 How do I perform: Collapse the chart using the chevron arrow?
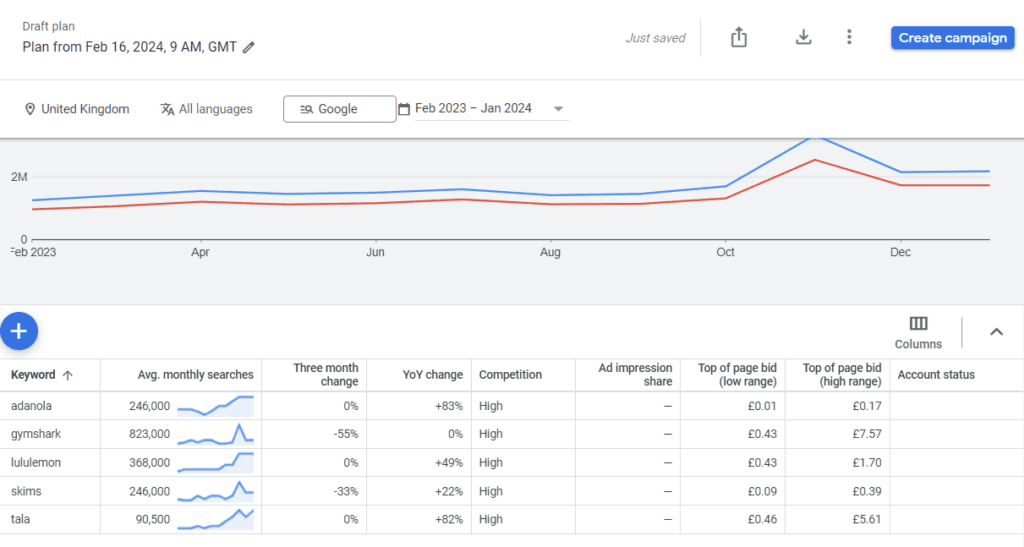tap(996, 332)
